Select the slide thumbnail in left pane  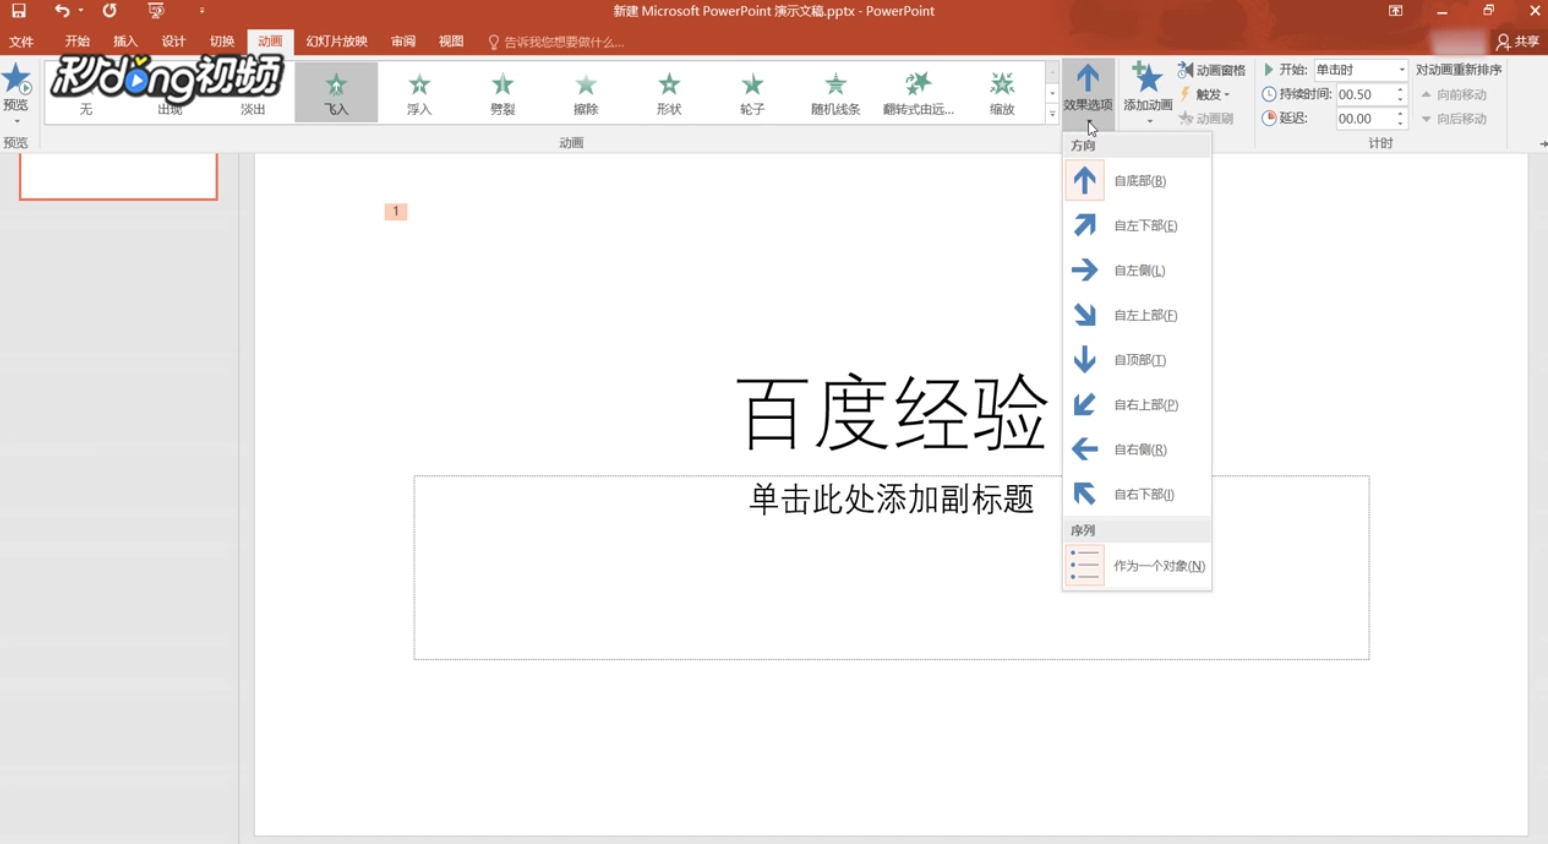tap(118, 177)
